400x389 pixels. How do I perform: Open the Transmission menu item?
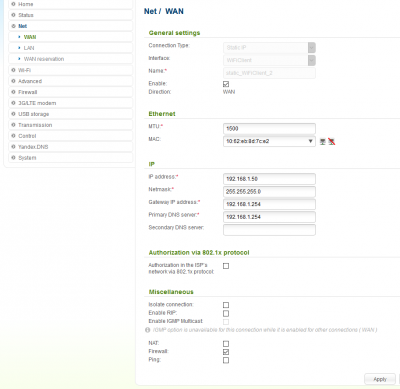coord(70,125)
